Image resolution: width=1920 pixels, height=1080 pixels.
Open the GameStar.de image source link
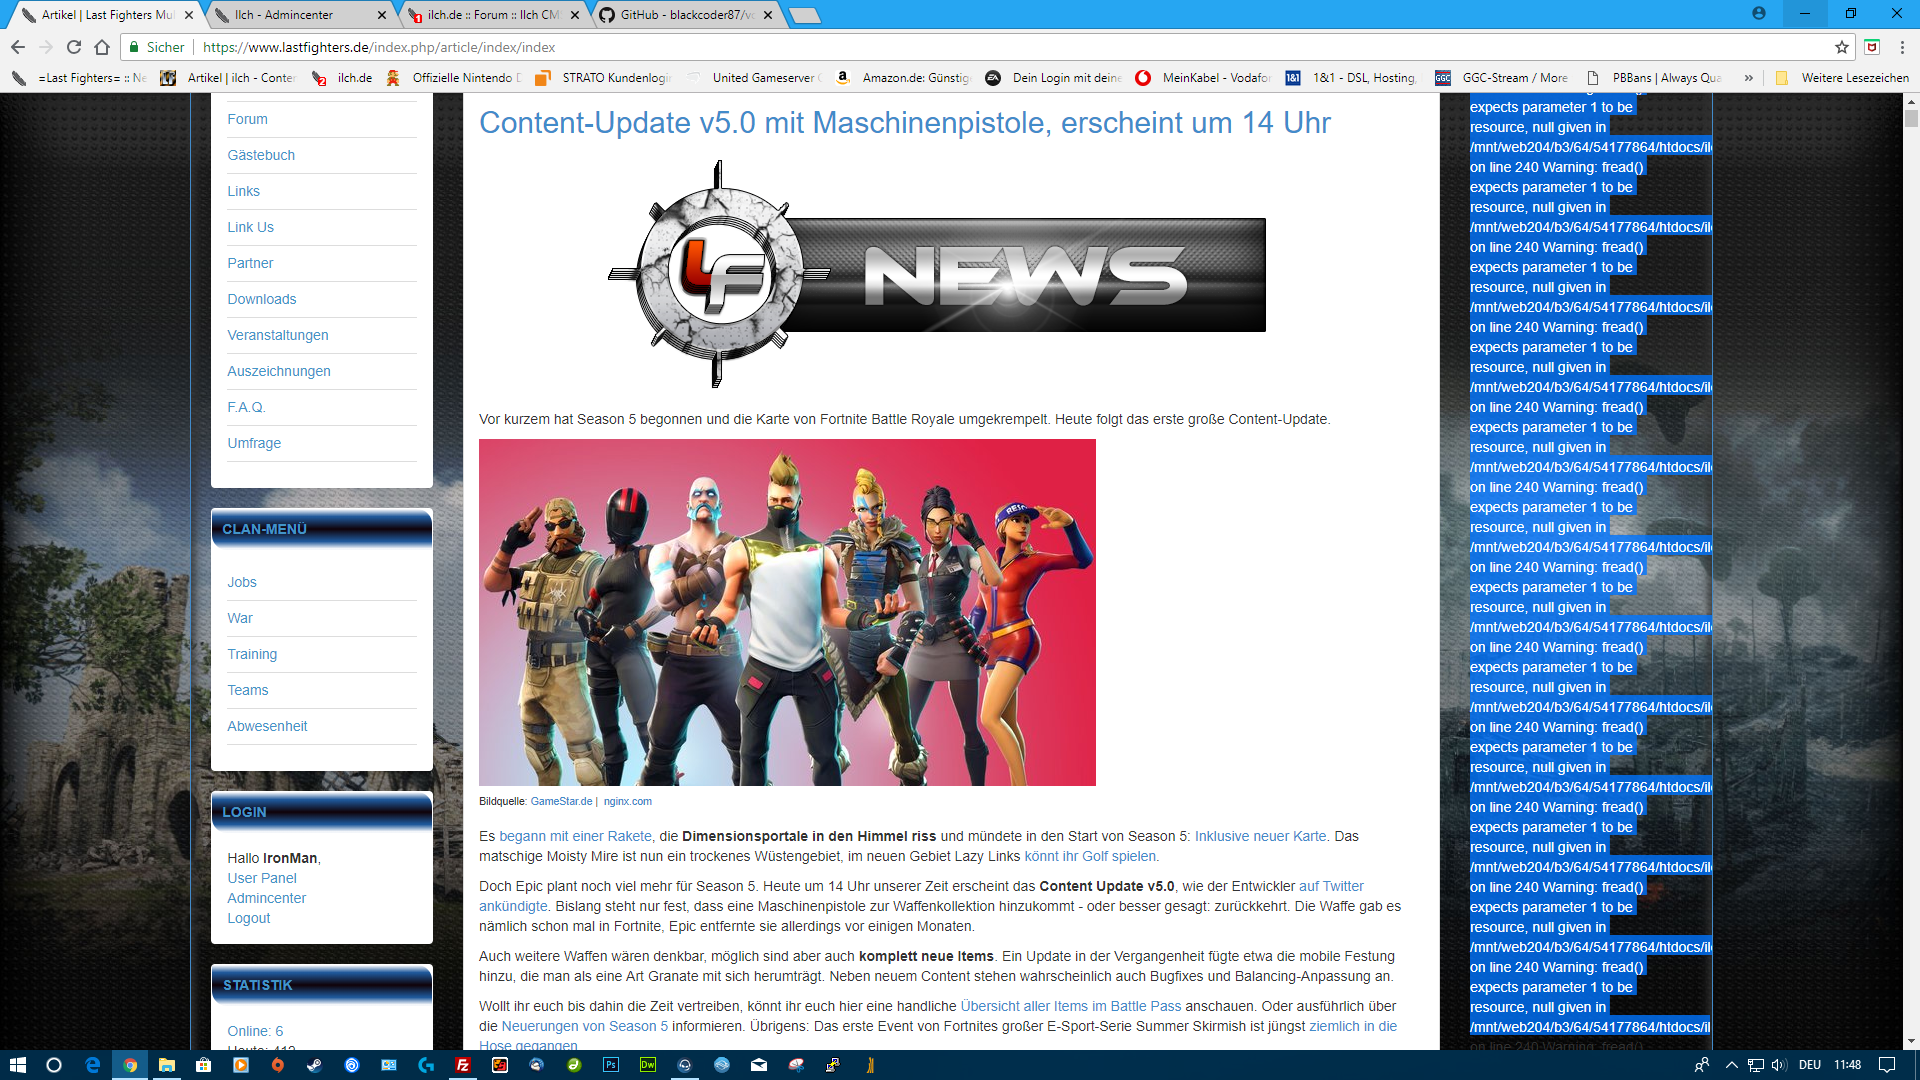[561, 801]
